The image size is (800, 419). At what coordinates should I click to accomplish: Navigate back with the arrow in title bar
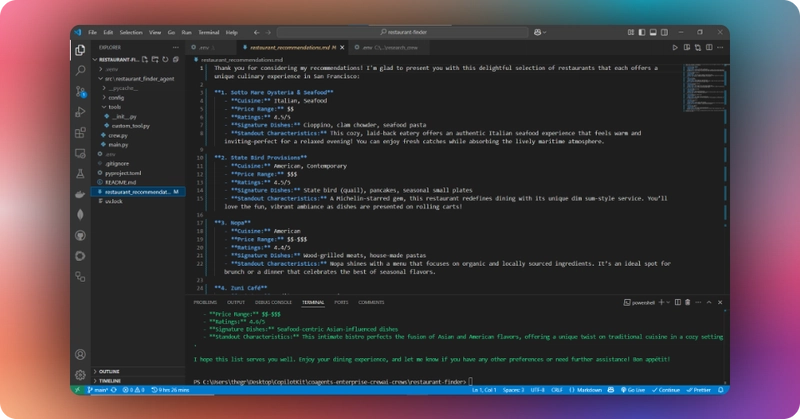point(257,32)
